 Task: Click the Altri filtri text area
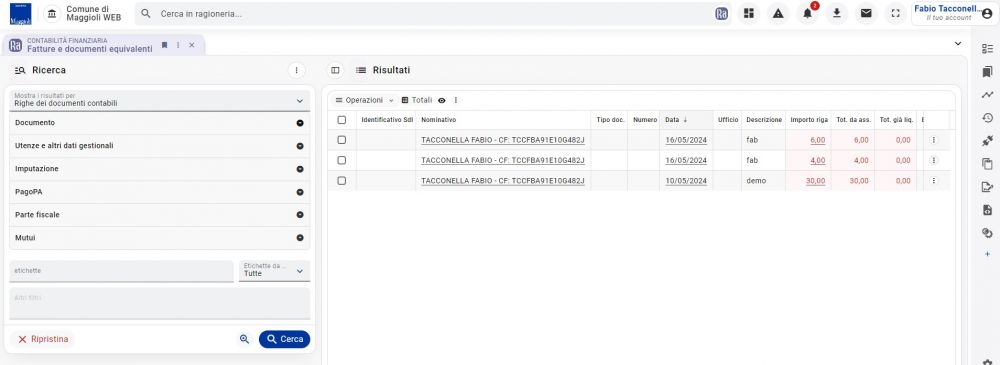tap(159, 304)
